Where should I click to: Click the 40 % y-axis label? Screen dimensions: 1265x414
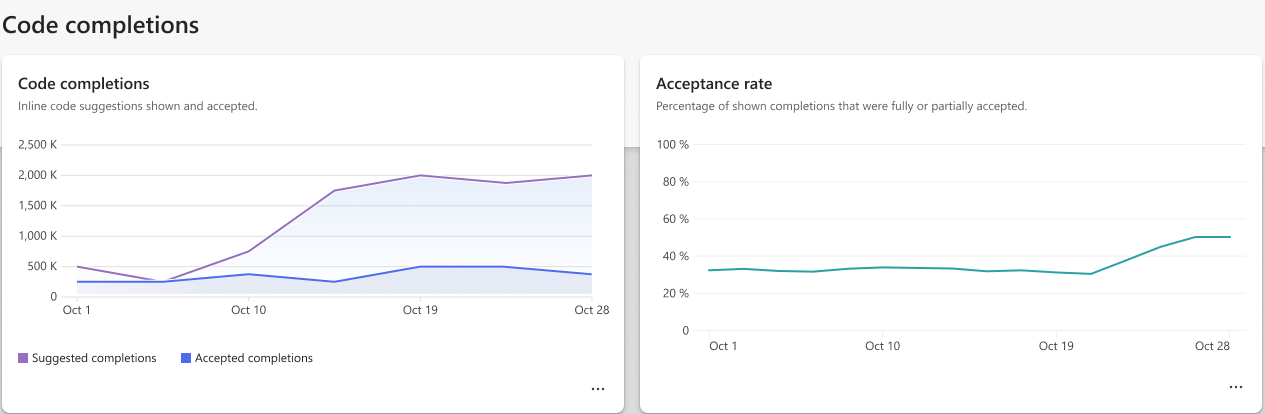(x=676, y=256)
